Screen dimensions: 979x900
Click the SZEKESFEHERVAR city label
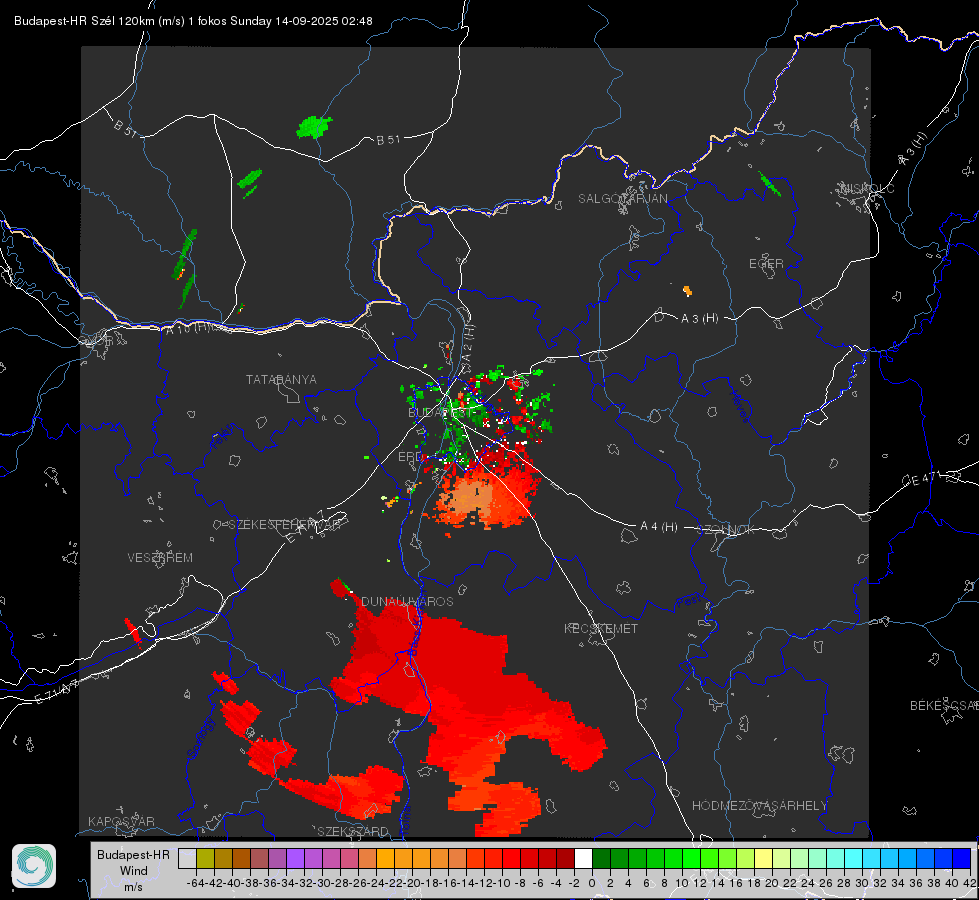(285, 525)
